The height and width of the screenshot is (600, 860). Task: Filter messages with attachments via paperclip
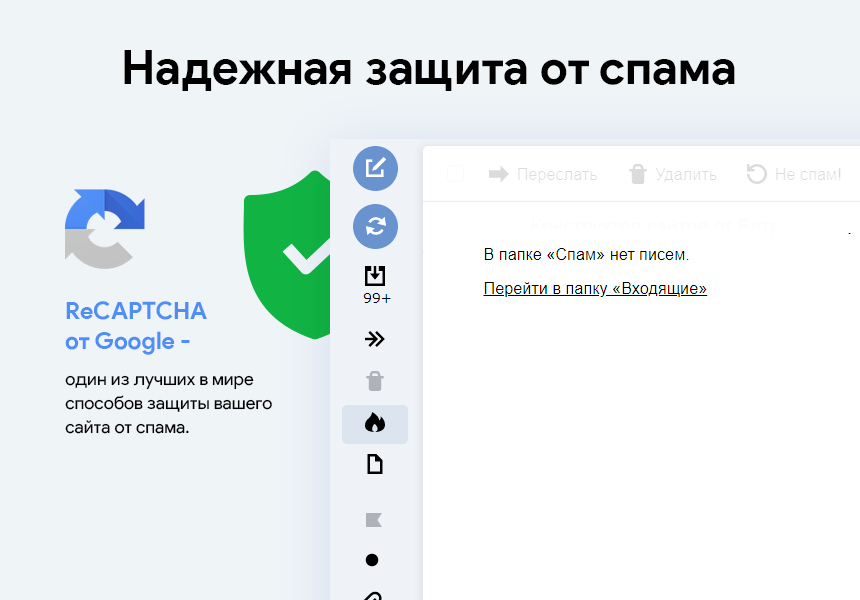[x=373, y=594]
